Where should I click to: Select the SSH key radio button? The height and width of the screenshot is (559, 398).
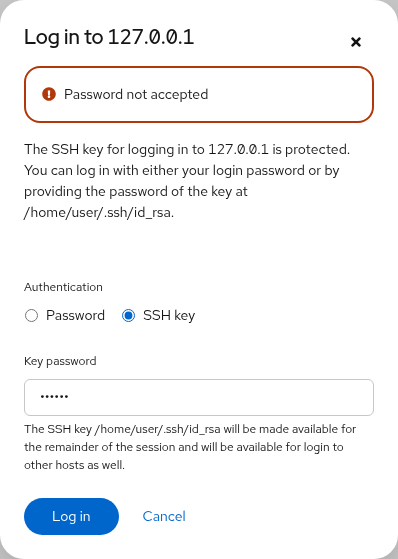click(x=128, y=316)
